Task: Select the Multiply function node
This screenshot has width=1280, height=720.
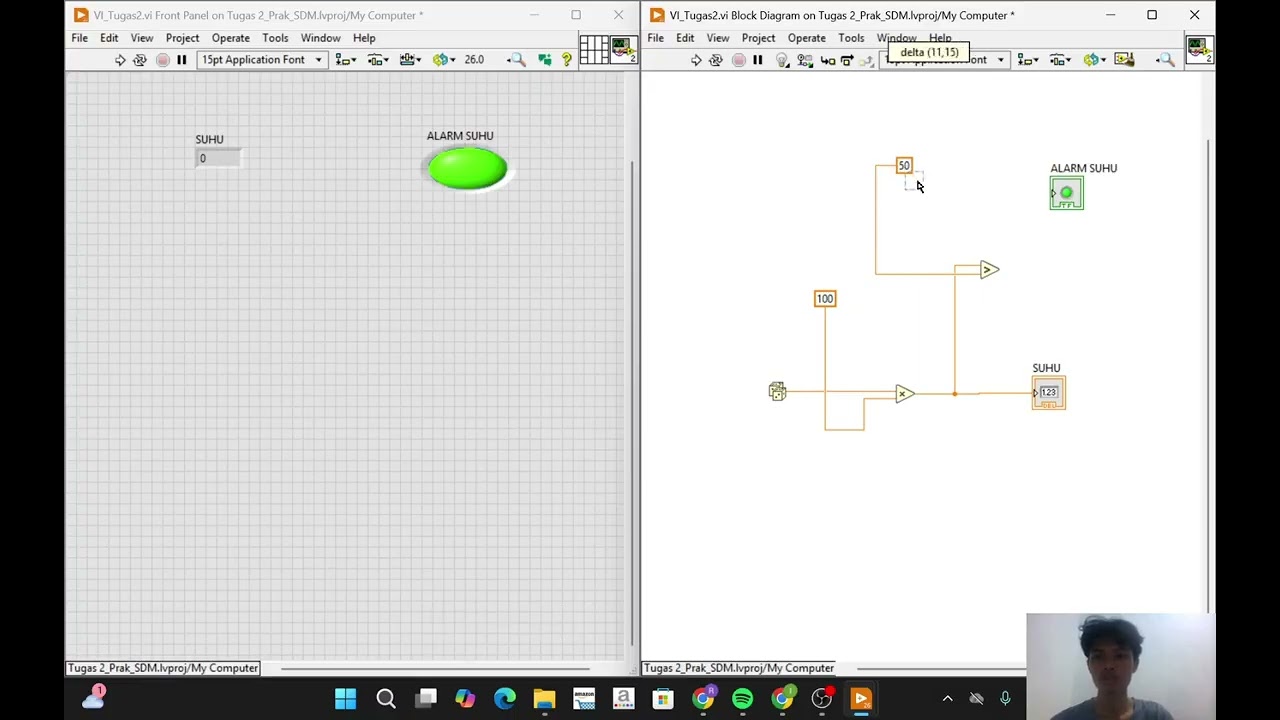Action: (904, 393)
